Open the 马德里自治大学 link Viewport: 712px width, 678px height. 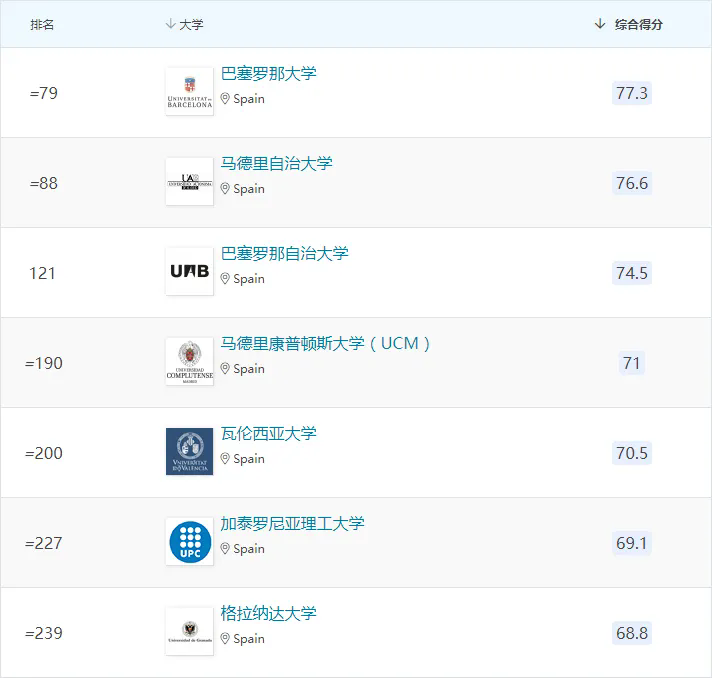277,163
